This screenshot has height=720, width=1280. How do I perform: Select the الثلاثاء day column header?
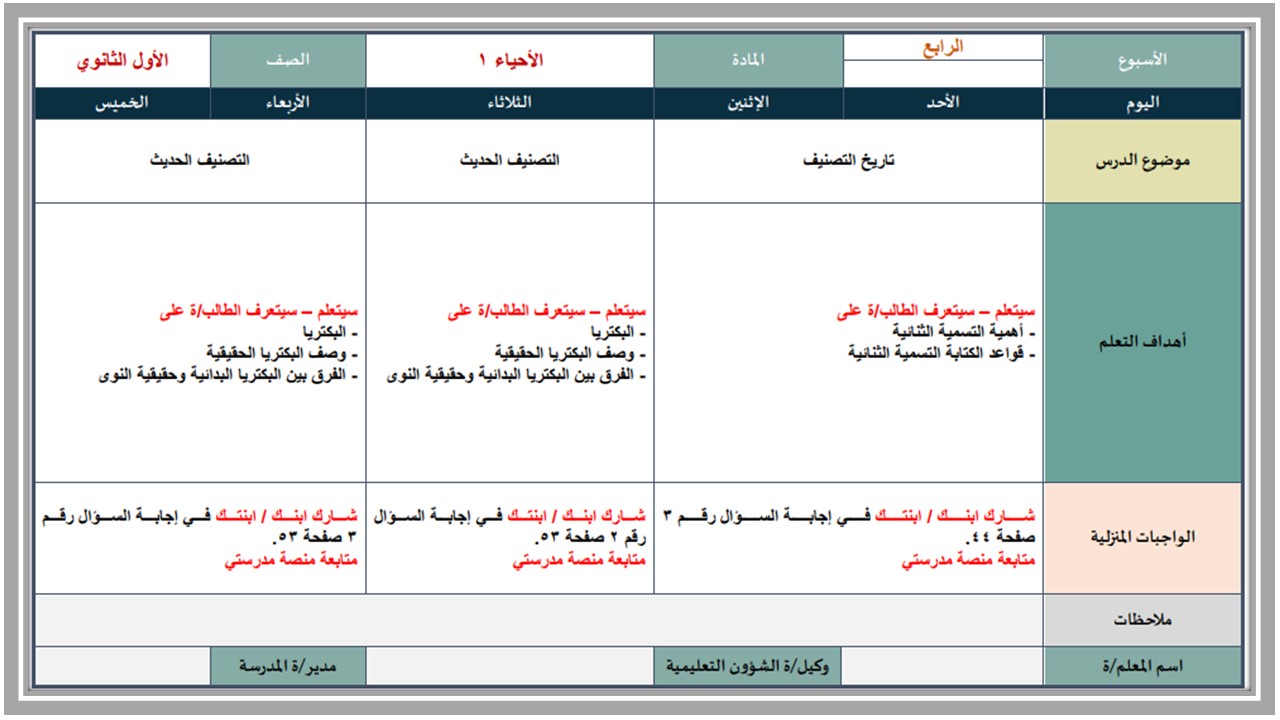[x=510, y=104]
